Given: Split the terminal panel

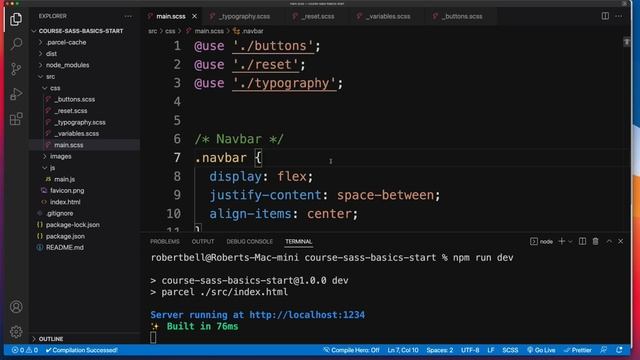Looking at the screenshot, I should [582, 241].
